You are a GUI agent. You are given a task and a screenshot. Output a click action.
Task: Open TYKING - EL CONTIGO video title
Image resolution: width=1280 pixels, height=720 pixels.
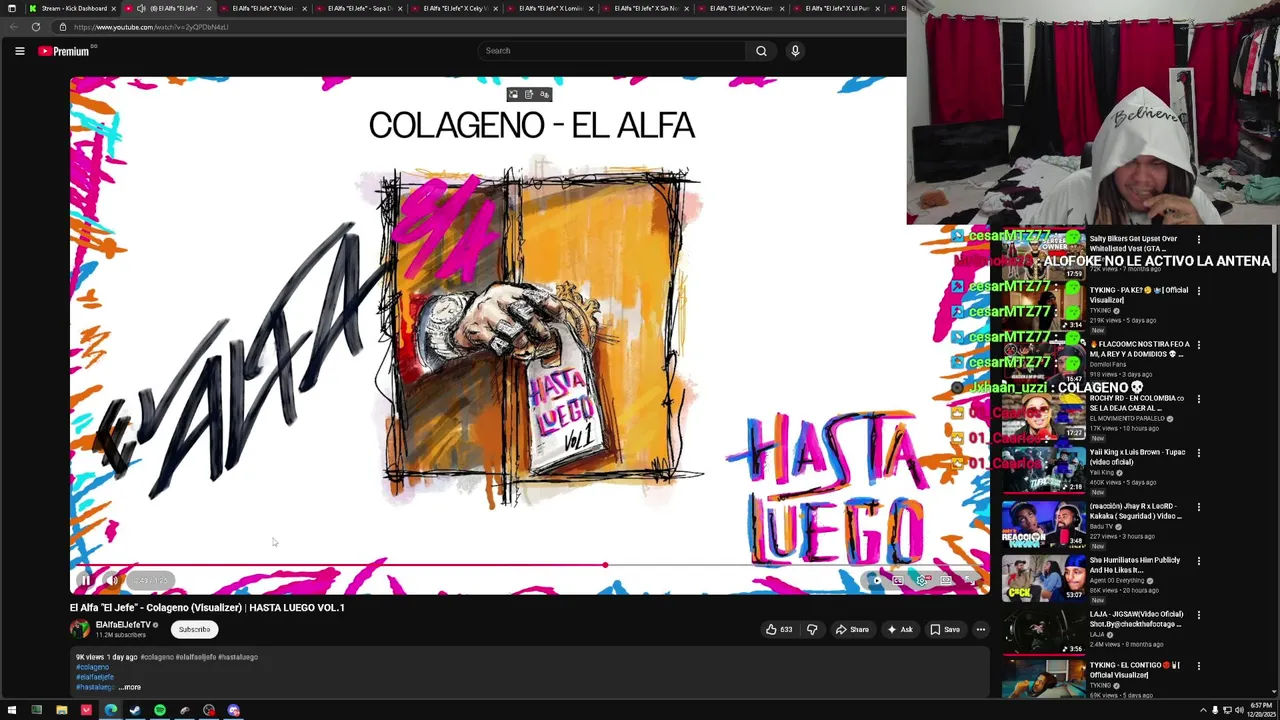coord(1135,670)
